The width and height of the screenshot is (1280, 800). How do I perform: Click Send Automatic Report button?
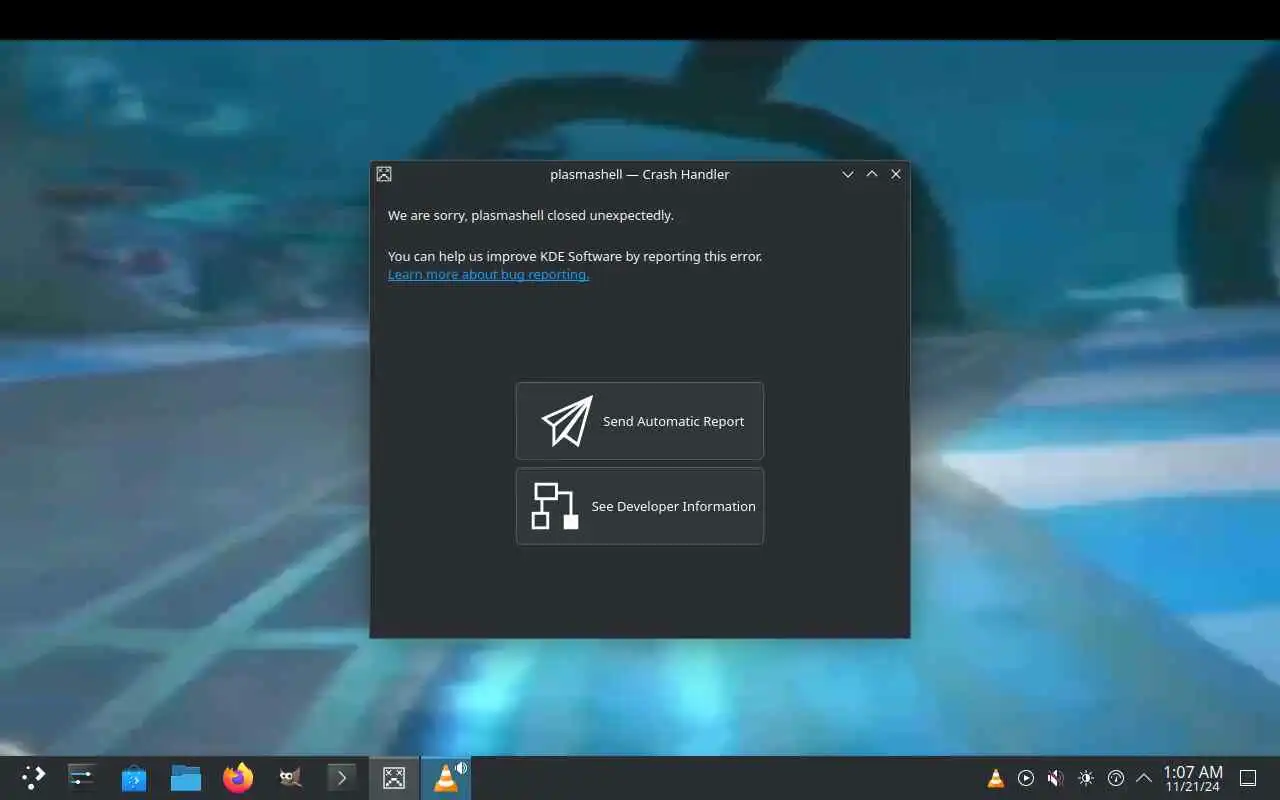point(640,421)
